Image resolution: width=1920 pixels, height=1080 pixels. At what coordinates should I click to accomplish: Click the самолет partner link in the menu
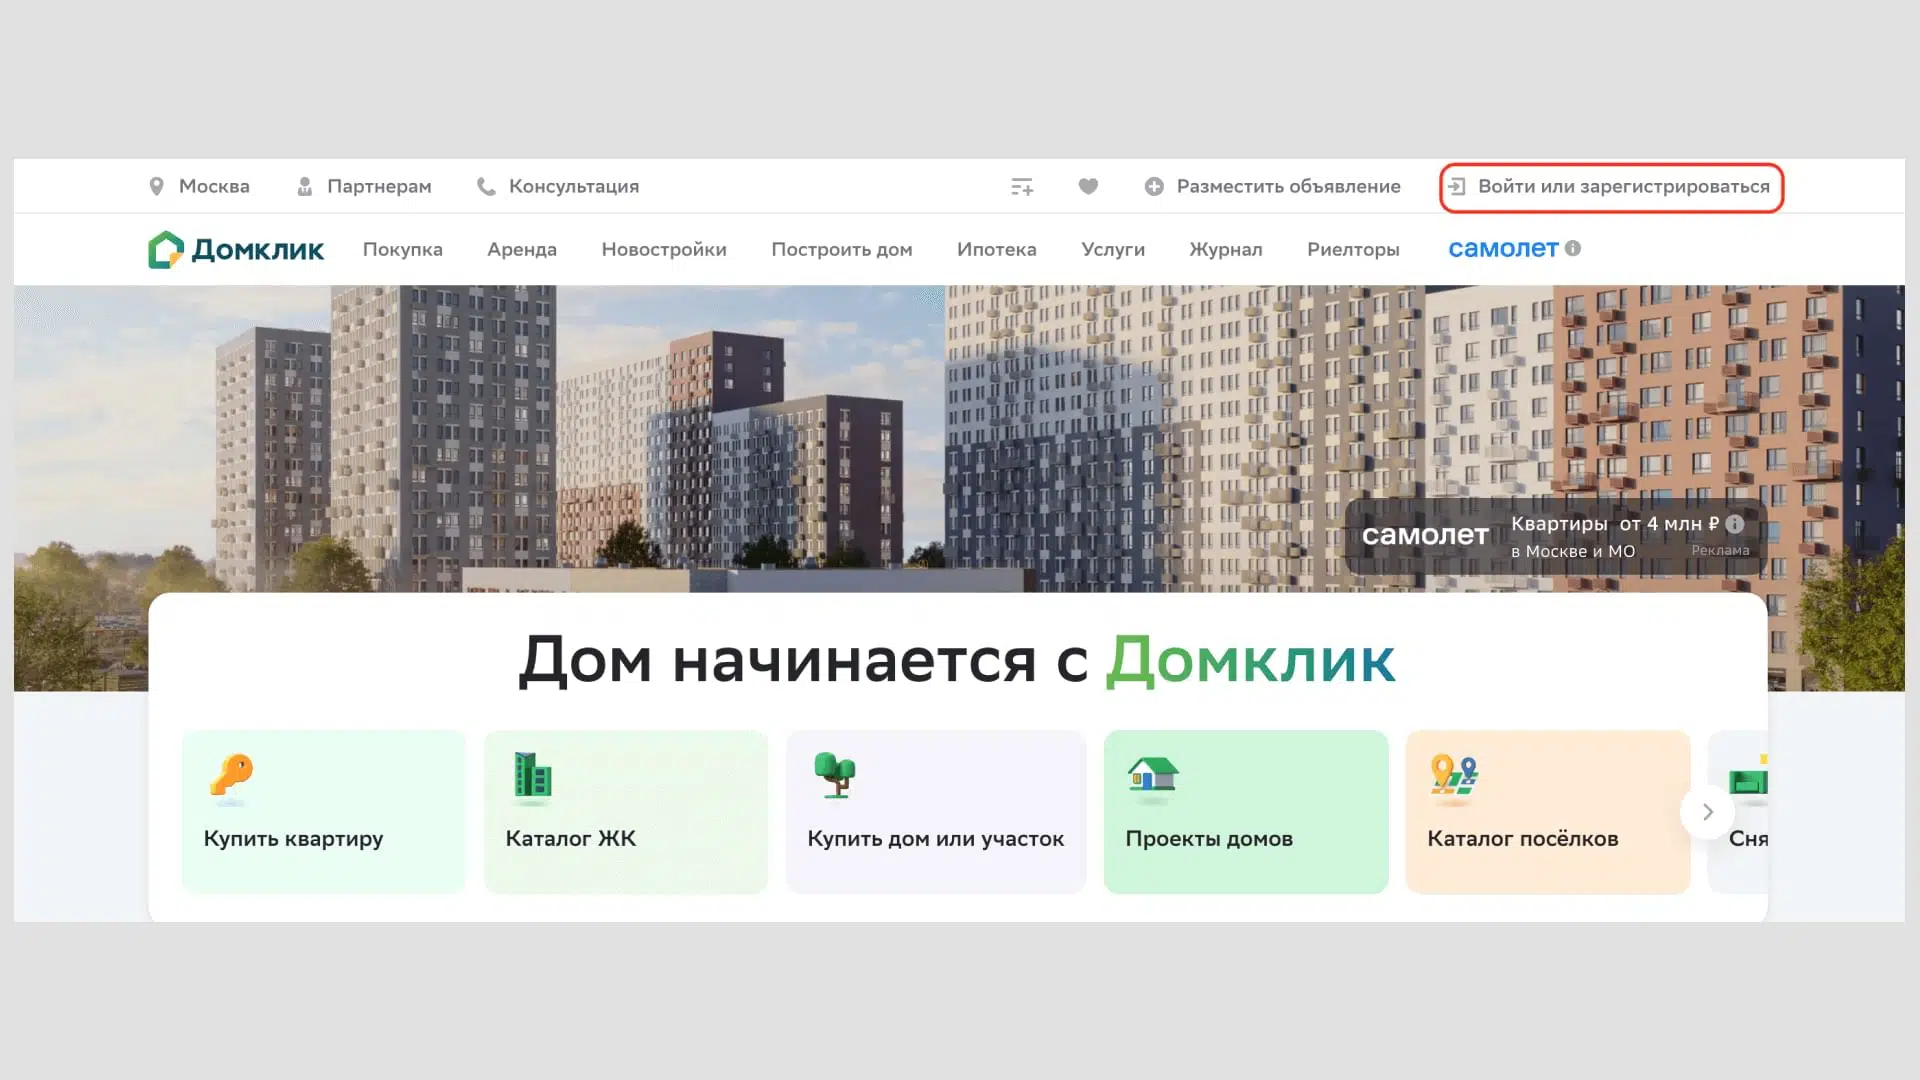[1503, 248]
